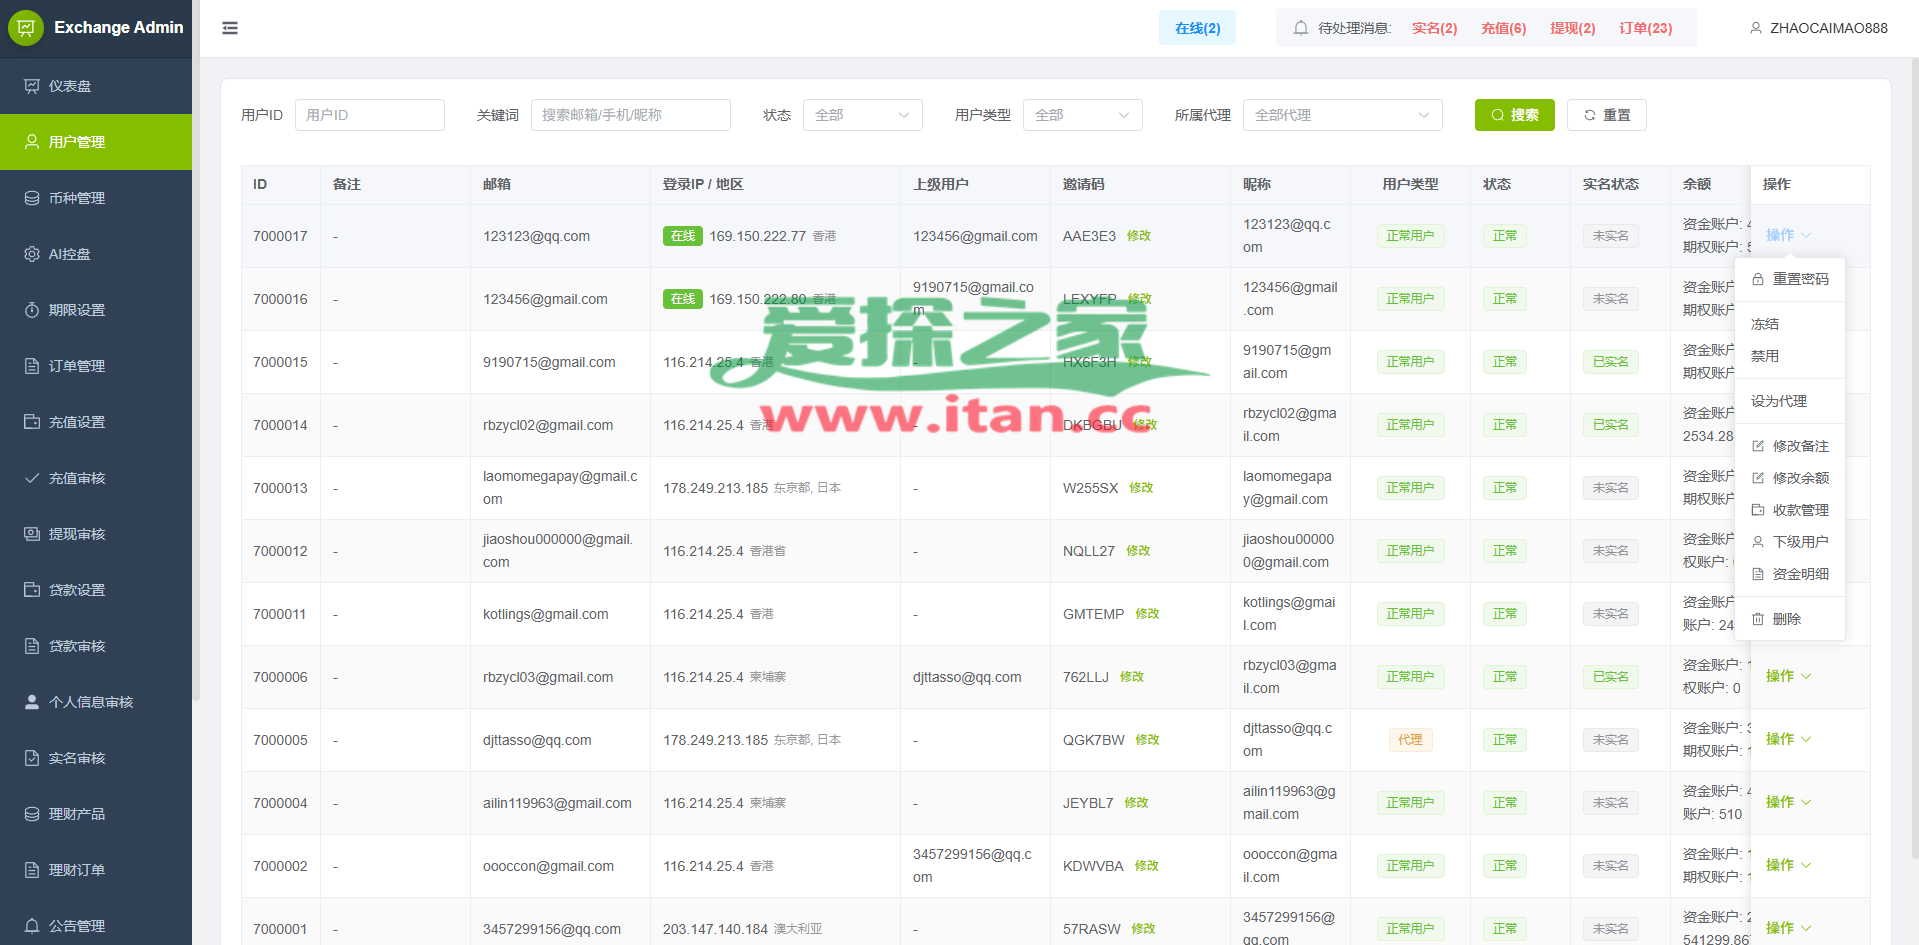Click the green 搜索 button
The height and width of the screenshot is (945, 1919).
pyautogui.click(x=1514, y=115)
